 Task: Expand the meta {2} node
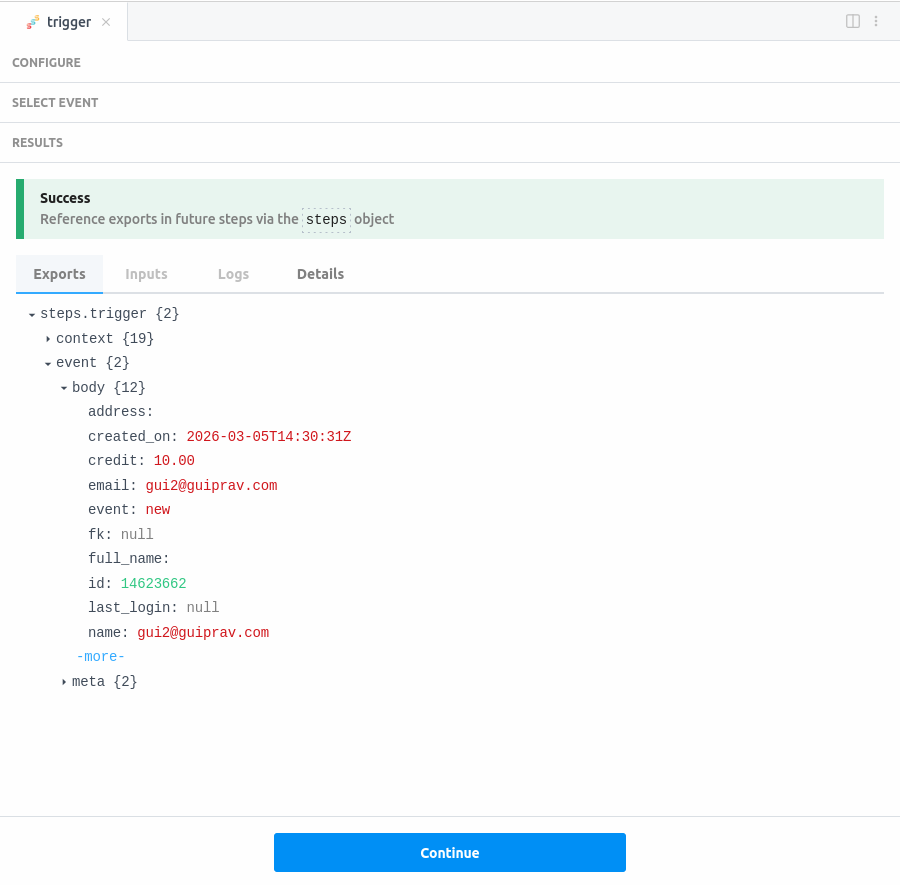coord(64,682)
